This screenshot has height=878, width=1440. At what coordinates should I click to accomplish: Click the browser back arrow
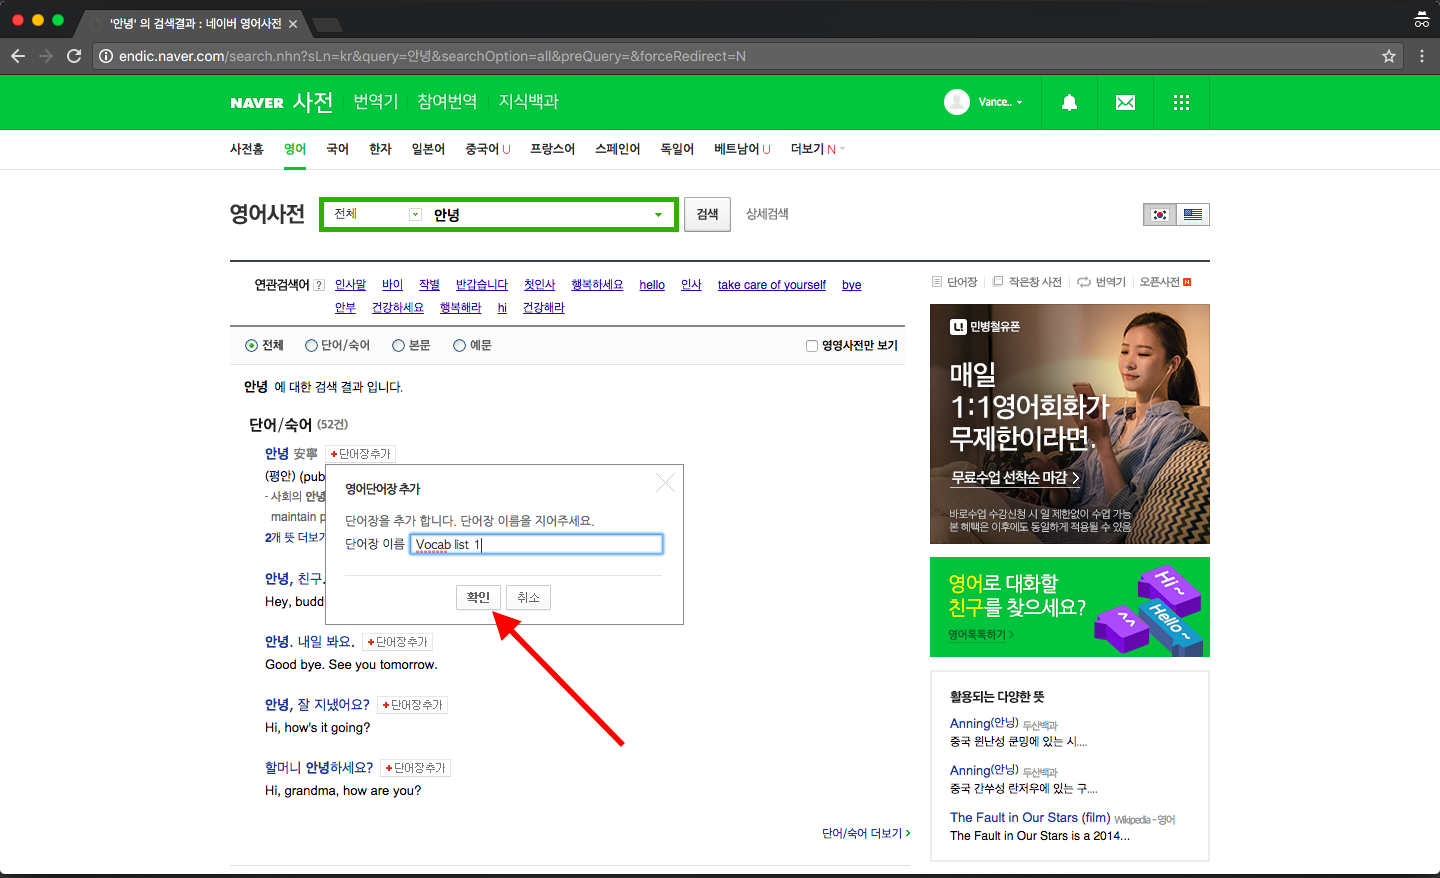[x=18, y=56]
